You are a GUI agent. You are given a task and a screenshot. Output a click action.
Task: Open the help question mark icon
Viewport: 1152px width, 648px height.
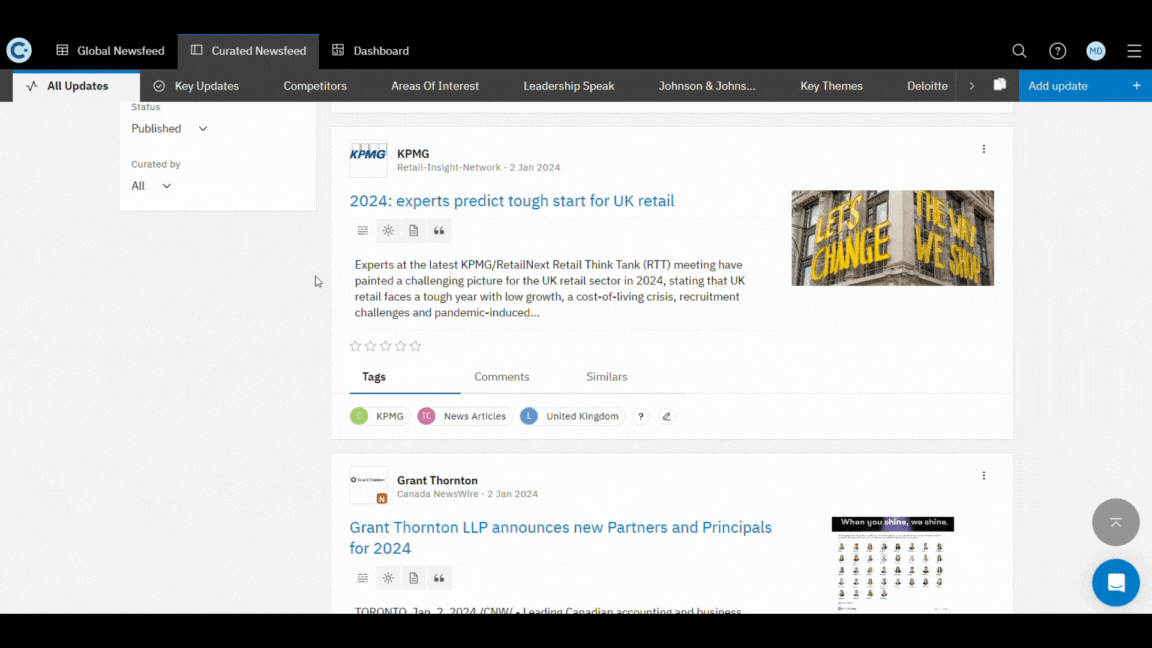point(1057,51)
